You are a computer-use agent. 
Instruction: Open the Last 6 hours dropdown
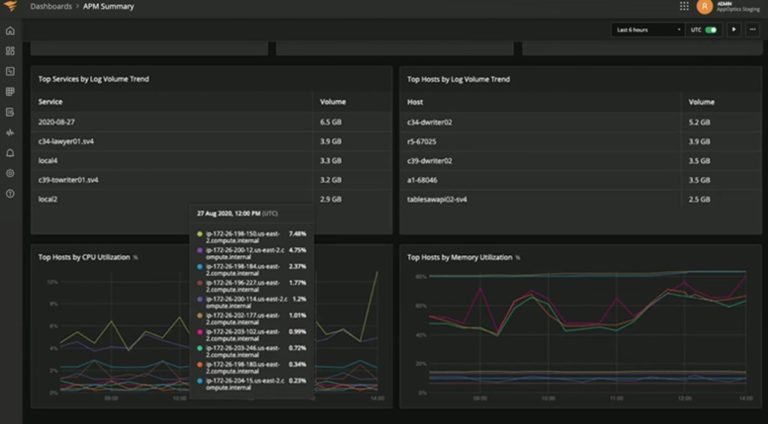coord(648,30)
